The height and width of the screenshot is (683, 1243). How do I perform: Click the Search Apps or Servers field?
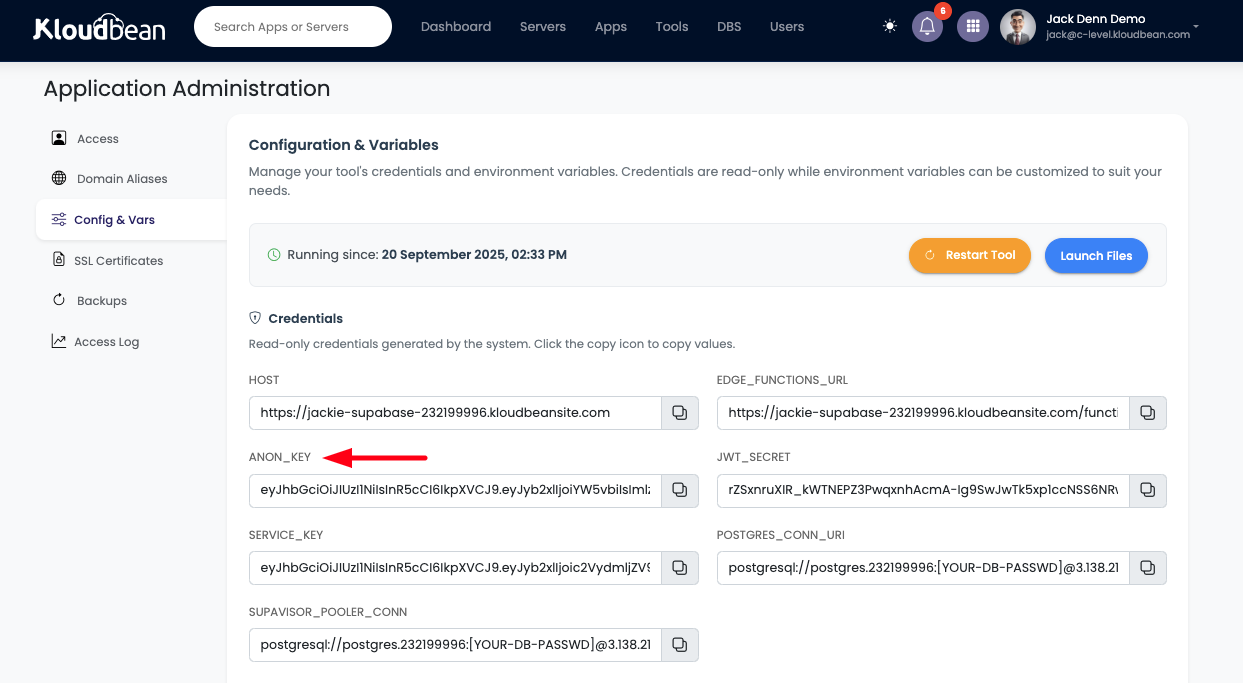click(x=292, y=27)
